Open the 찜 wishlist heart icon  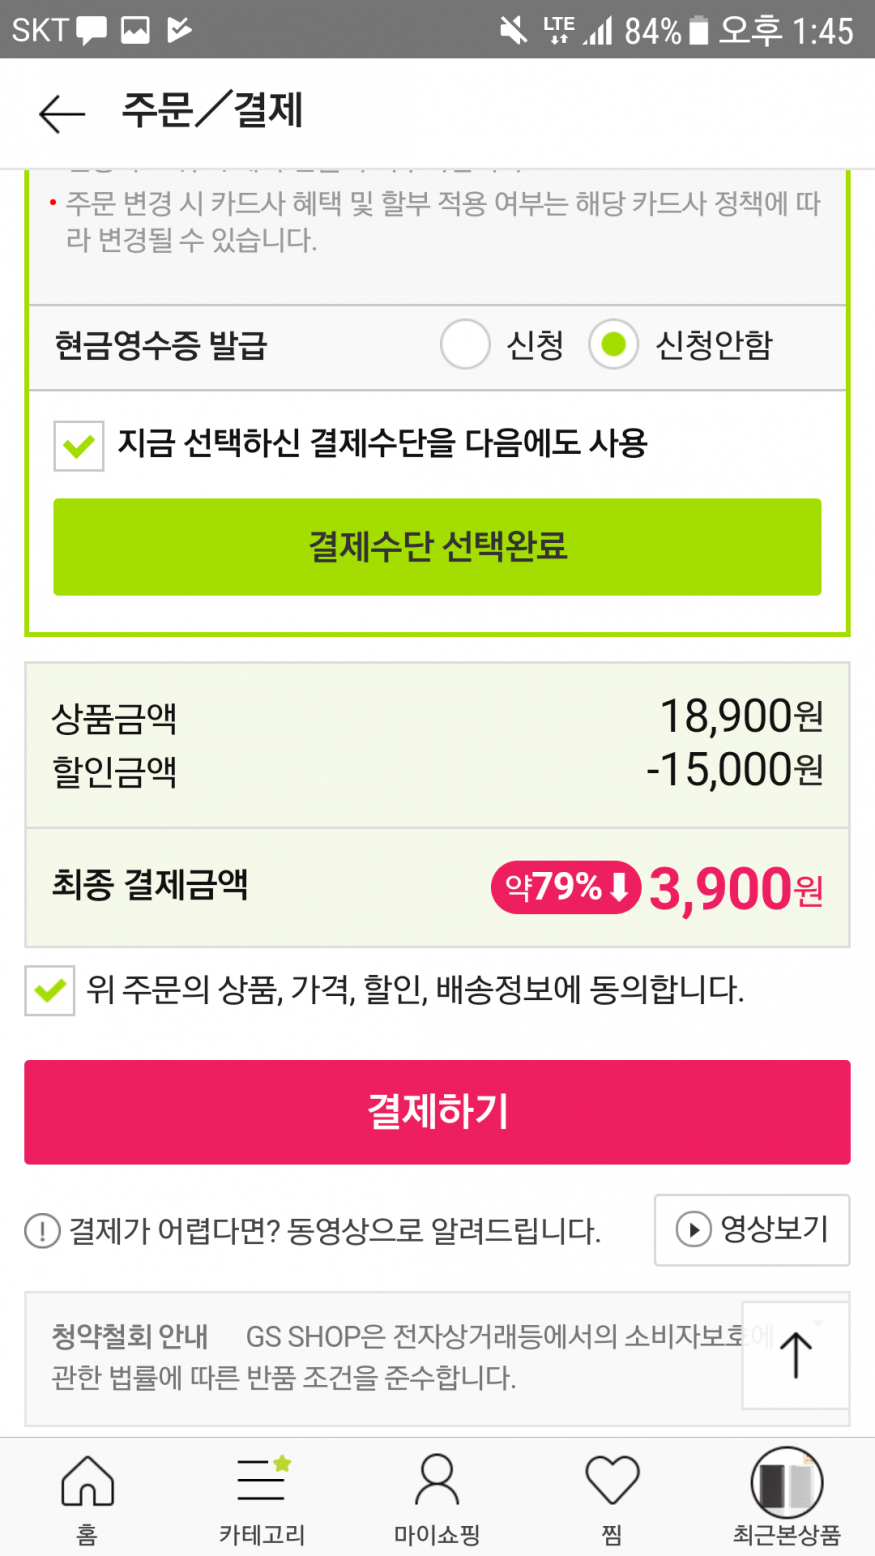(x=612, y=1480)
